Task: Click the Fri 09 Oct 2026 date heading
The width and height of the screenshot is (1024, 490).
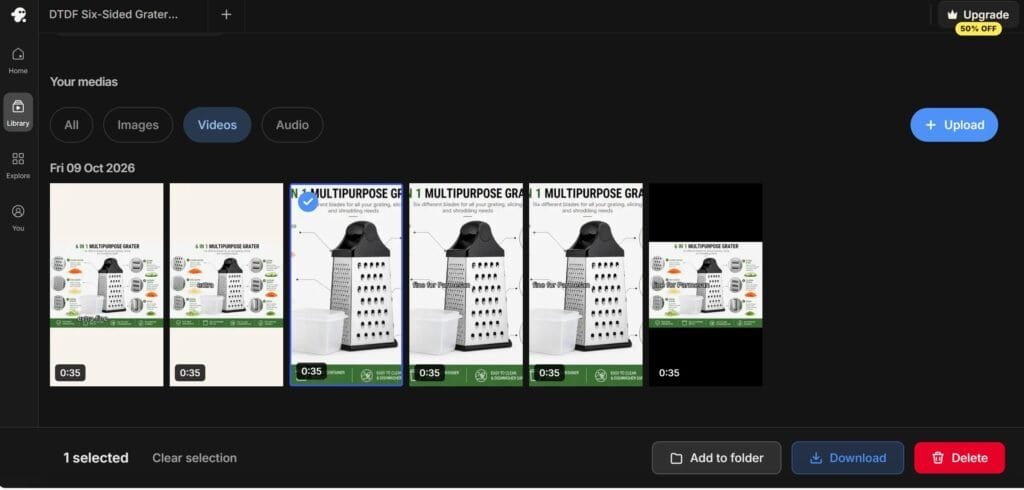Action: coord(92,168)
